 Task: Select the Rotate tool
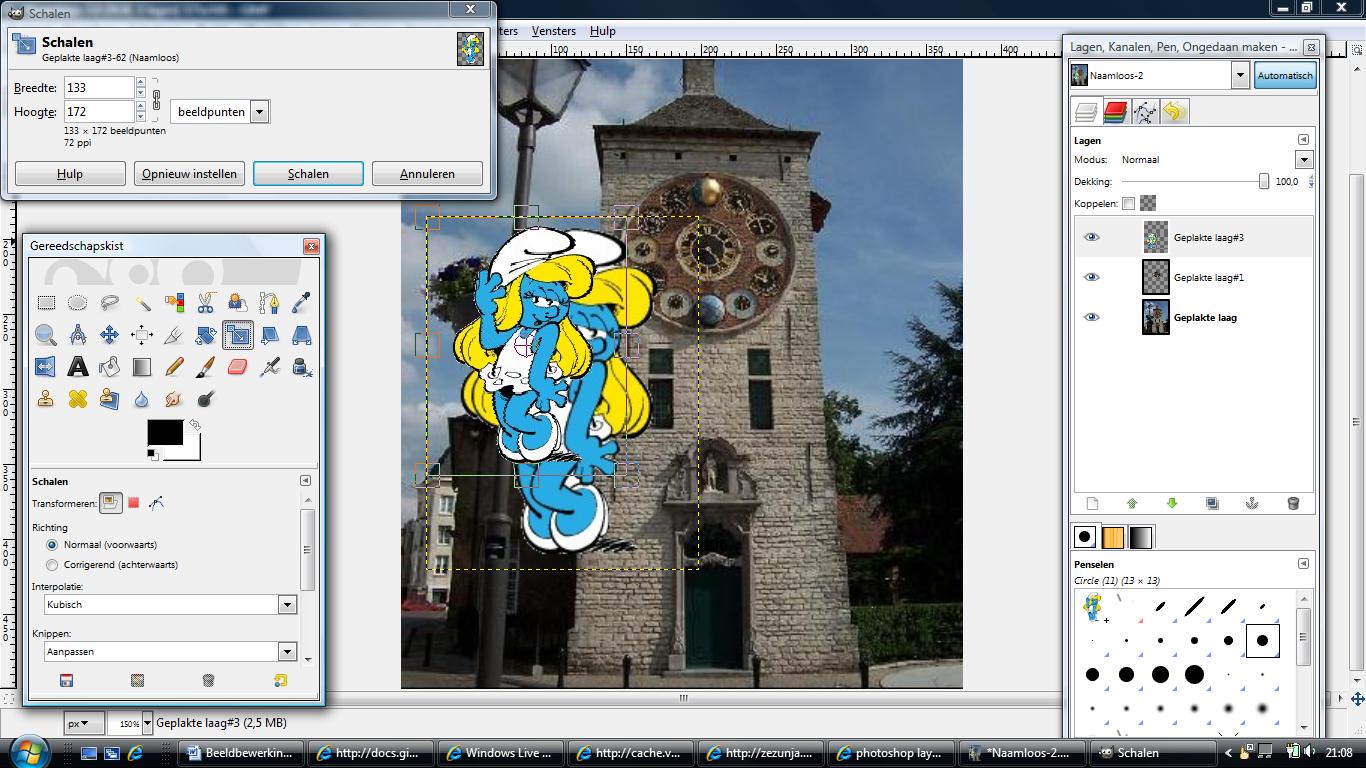206,335
